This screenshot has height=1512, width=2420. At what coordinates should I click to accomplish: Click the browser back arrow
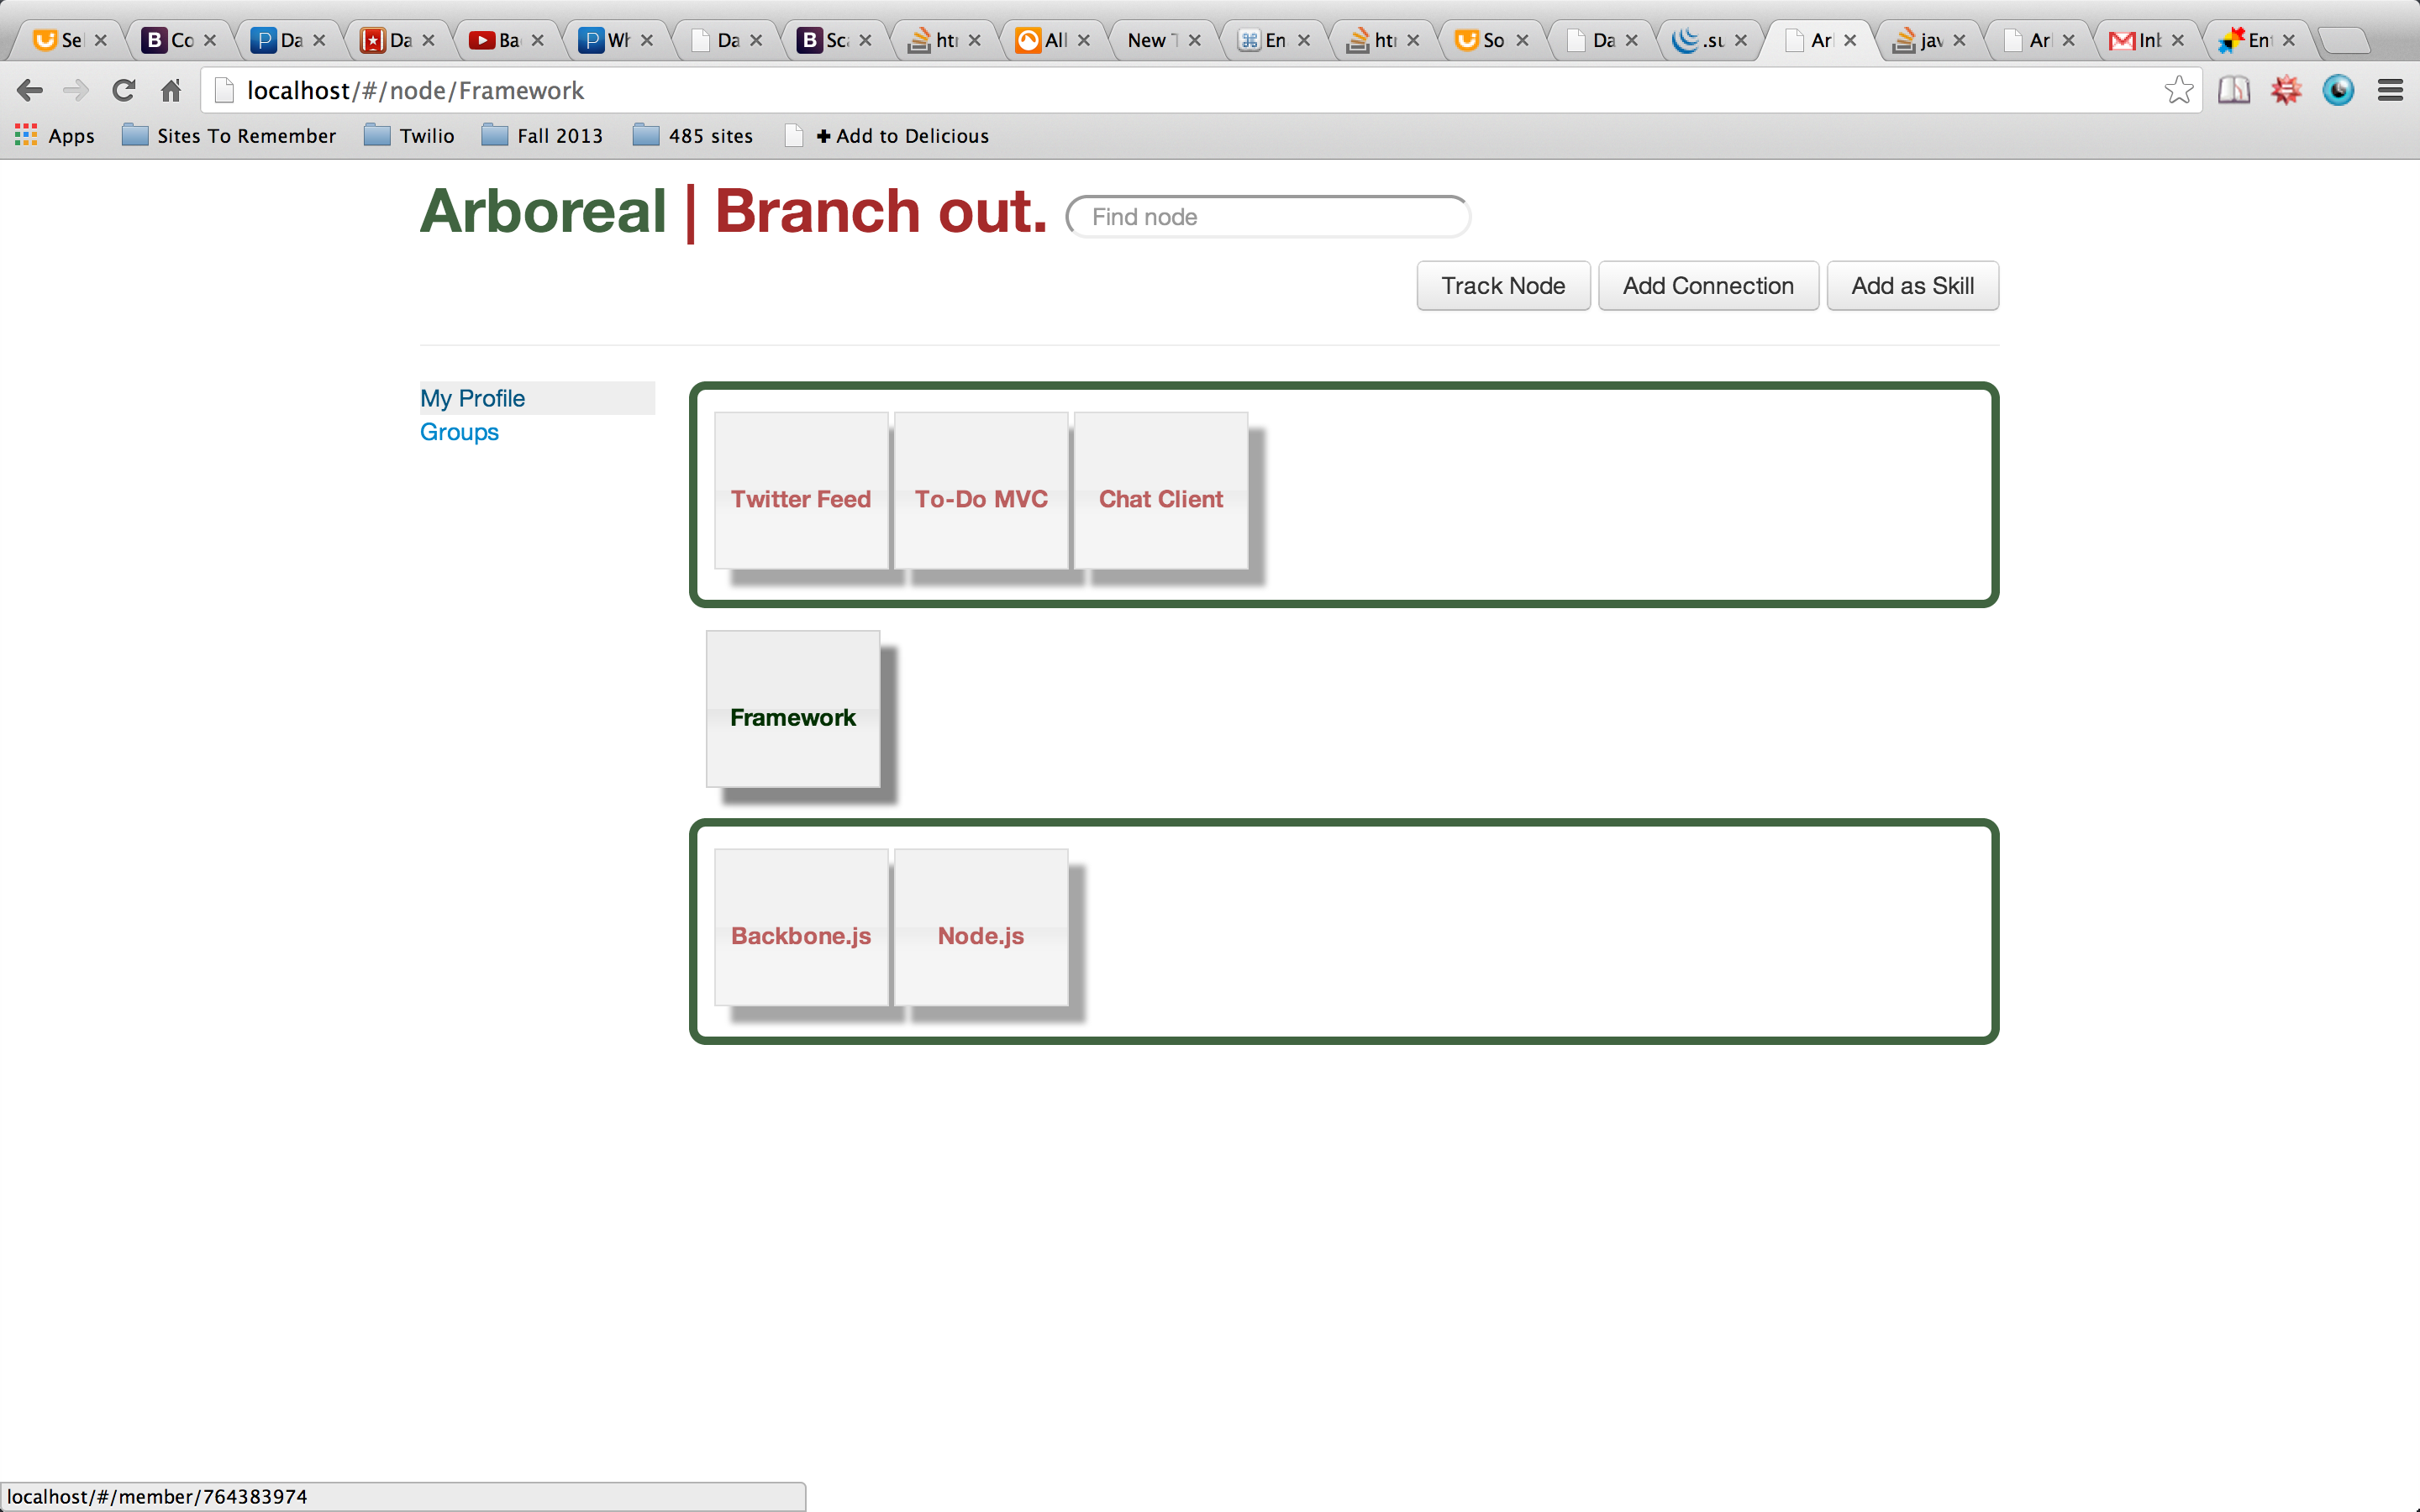tap(30, 91)
